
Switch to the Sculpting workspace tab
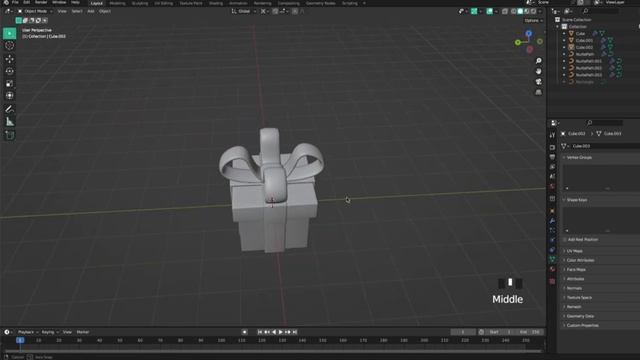[x=140, y=3]
